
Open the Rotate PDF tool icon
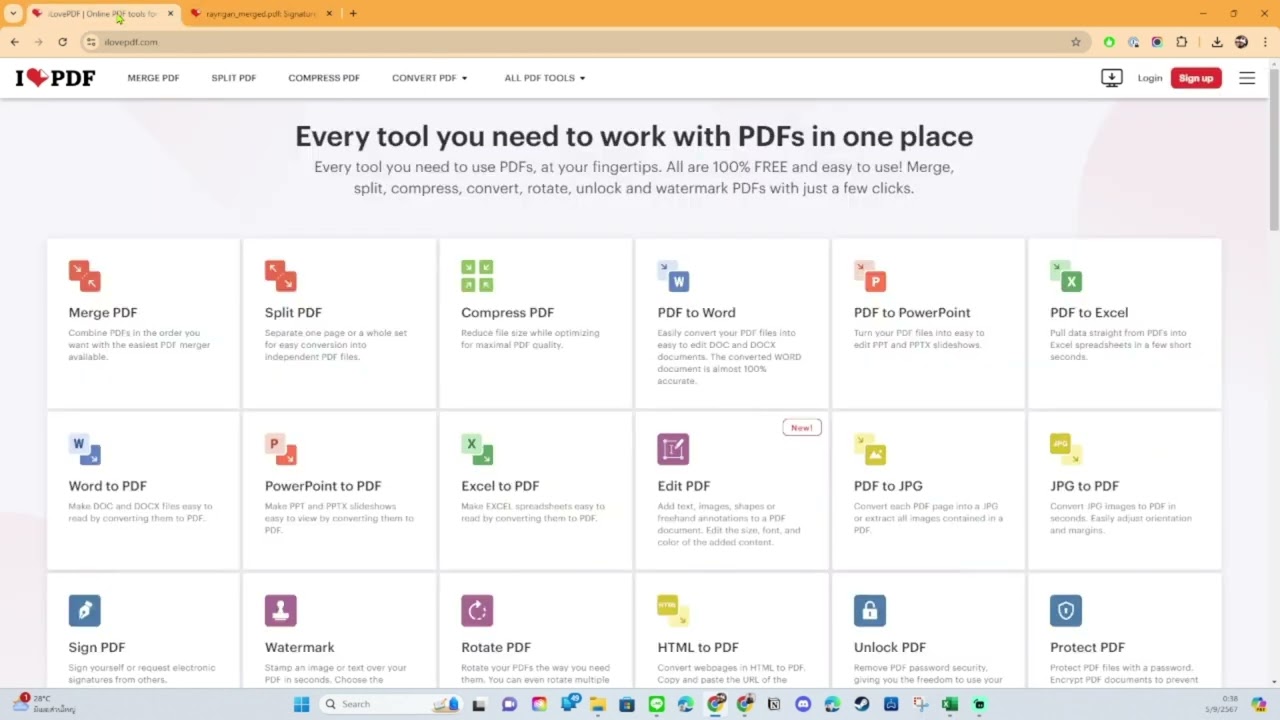click(x=477, y=610)
